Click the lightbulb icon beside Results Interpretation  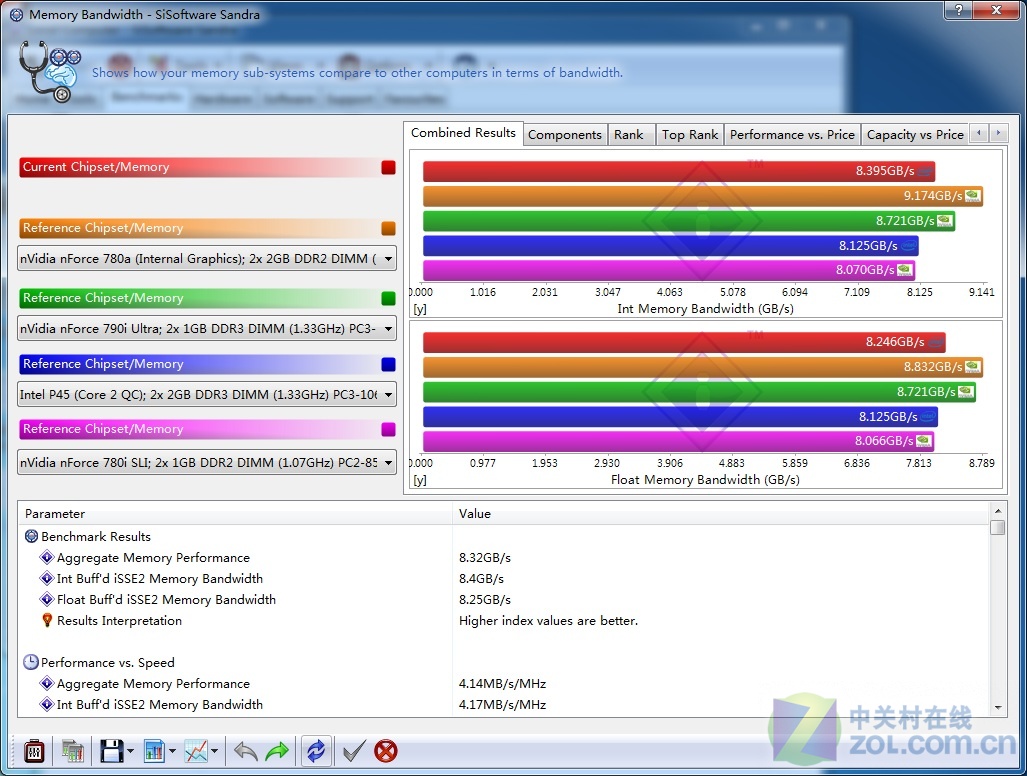coord(47,620)
